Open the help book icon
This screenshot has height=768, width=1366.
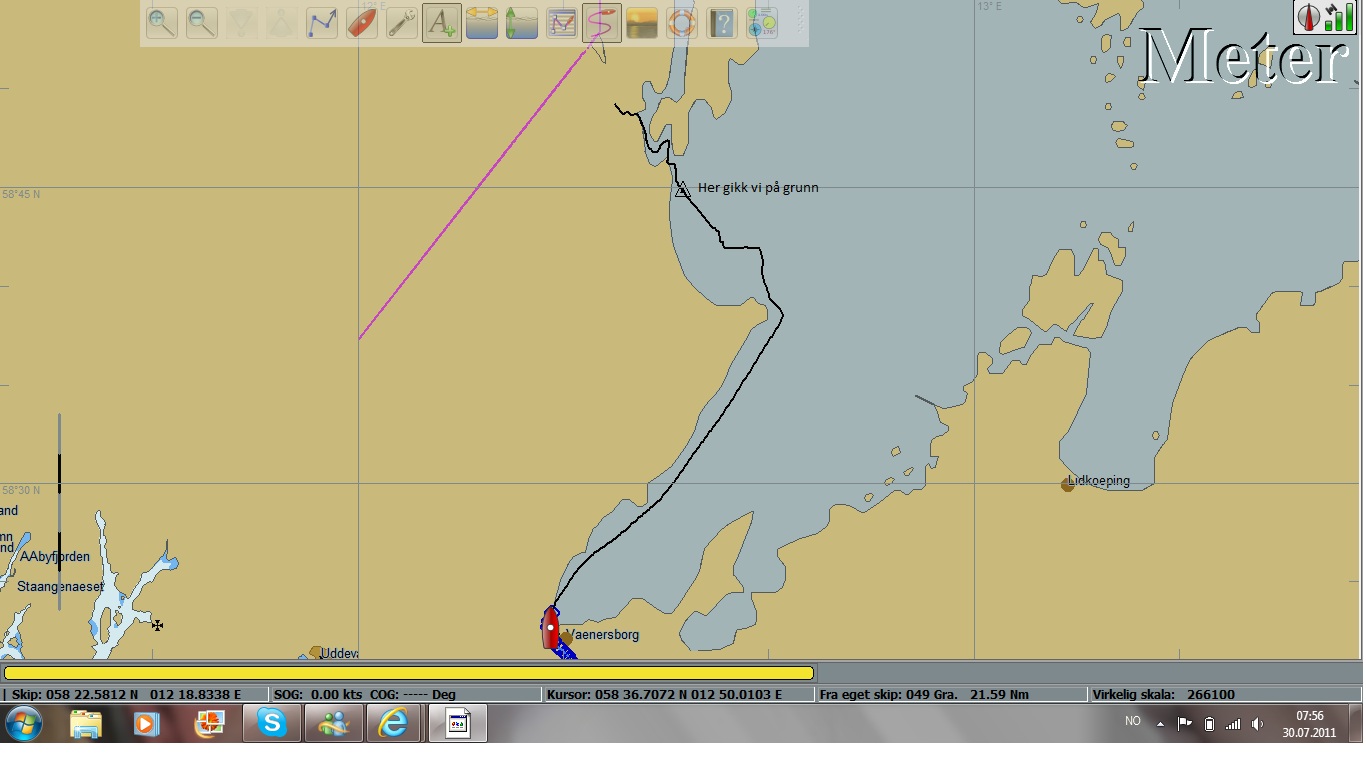click(722, 23)
